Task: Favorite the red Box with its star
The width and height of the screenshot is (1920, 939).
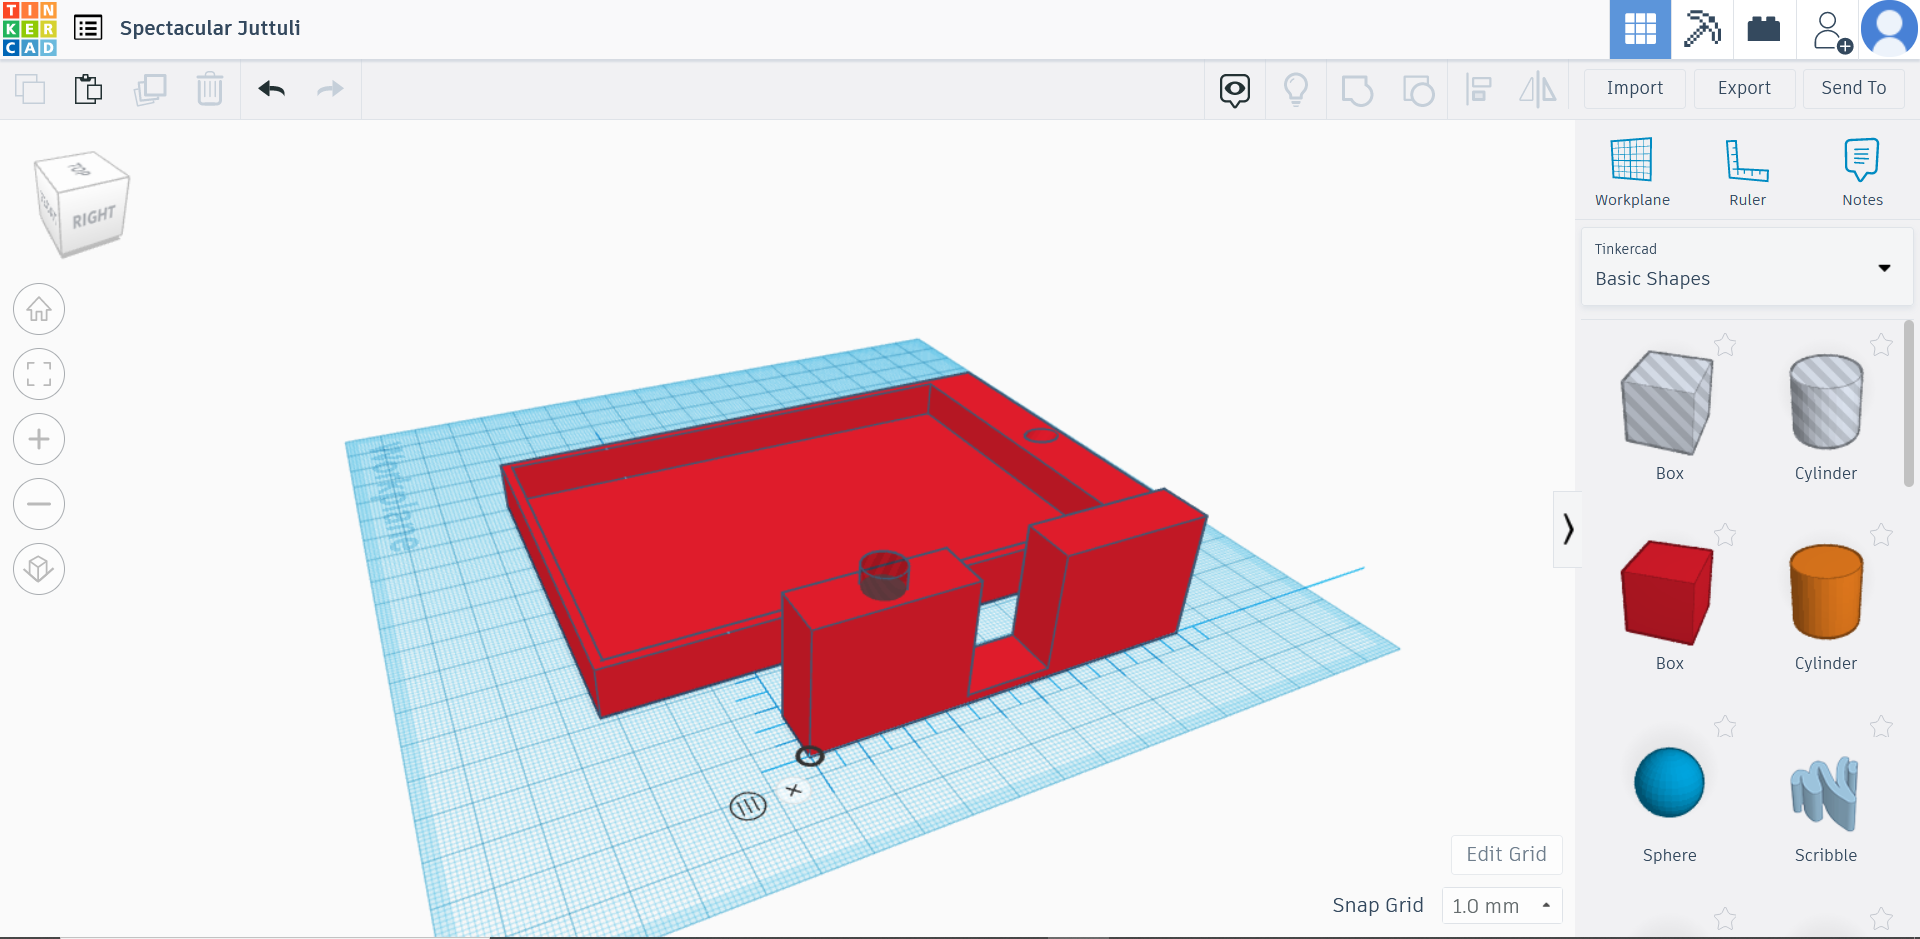Action: tap(1725, 535)
